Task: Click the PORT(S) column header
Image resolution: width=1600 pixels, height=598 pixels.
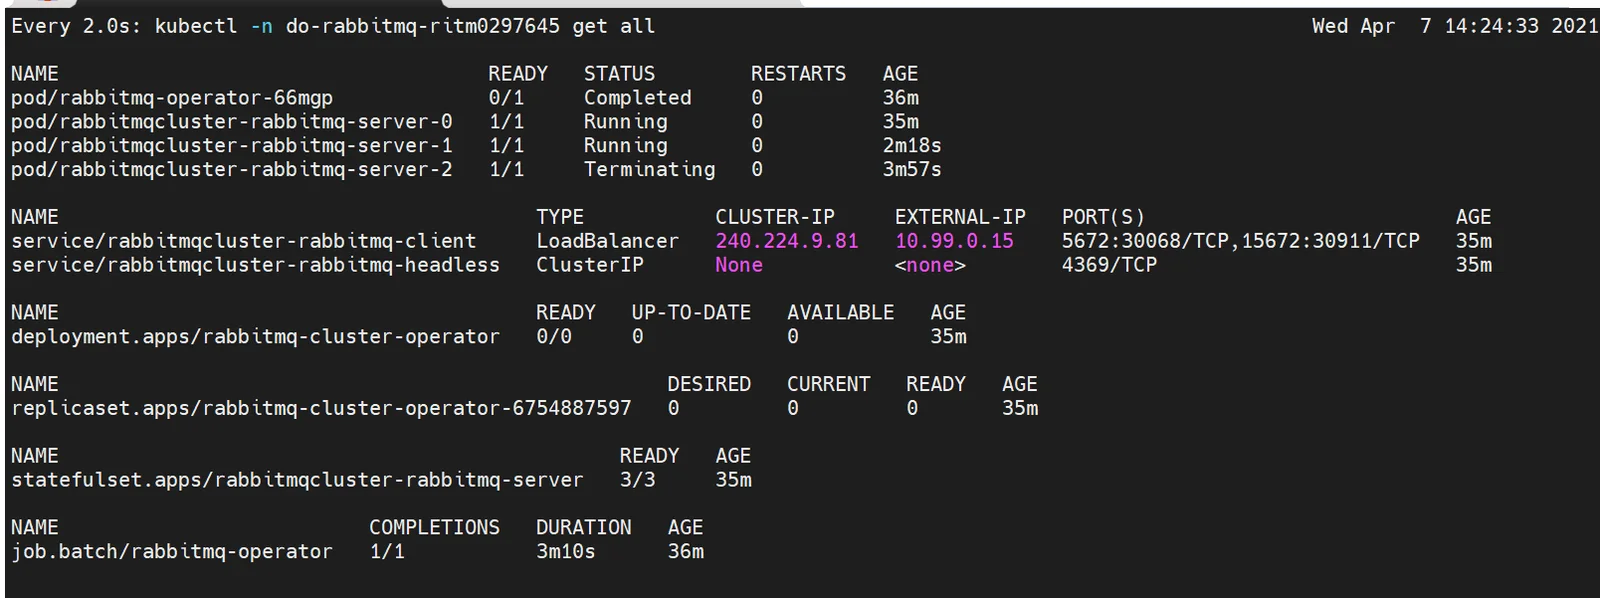Action: 1103,217
